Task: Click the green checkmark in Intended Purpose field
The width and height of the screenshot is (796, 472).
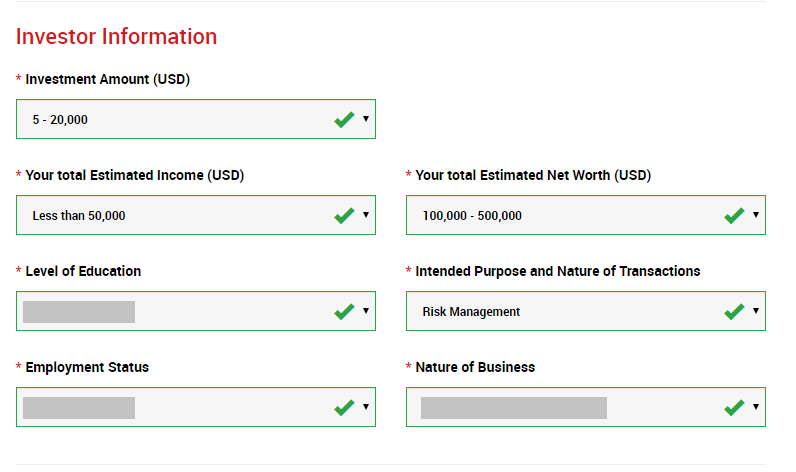Action: (x=734, y=311)
